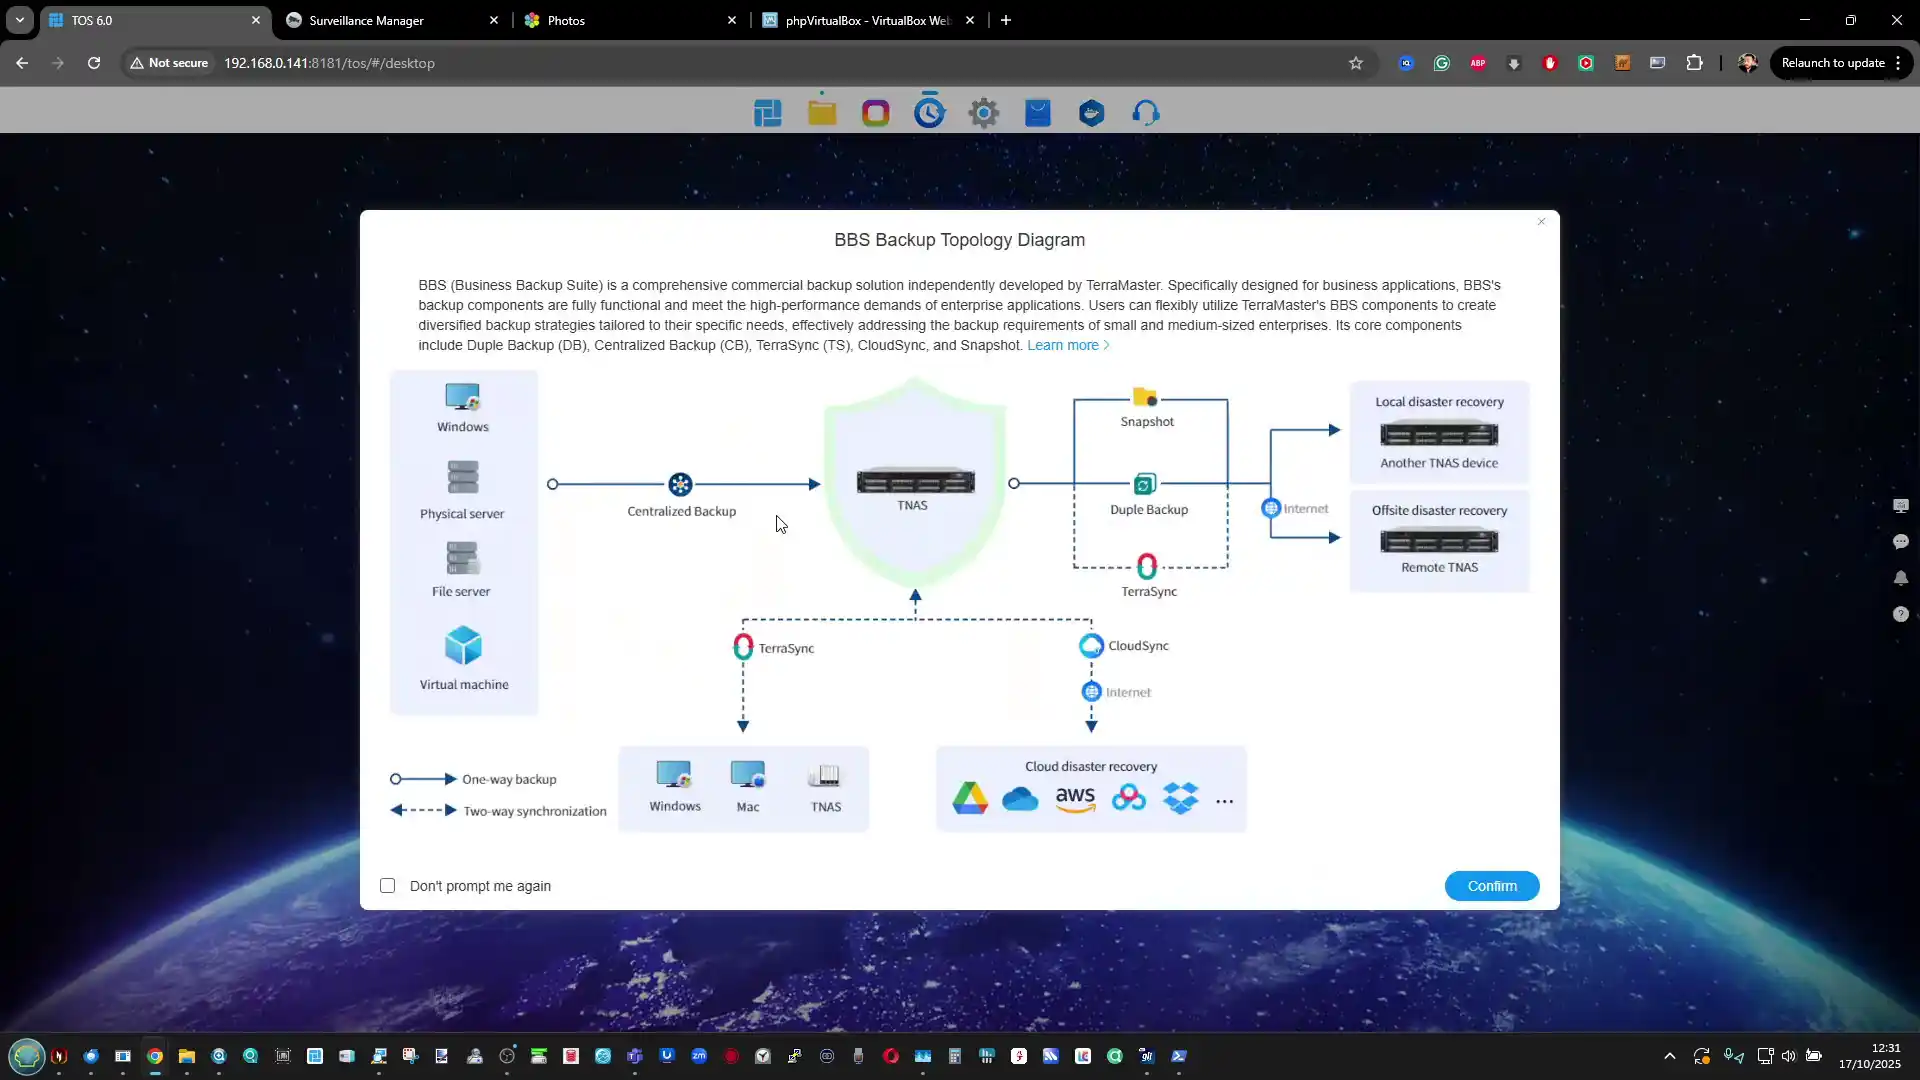This screenshot has width=1920, height=1080.
Task: Open the headset support icon
Action: point(1146,113)
